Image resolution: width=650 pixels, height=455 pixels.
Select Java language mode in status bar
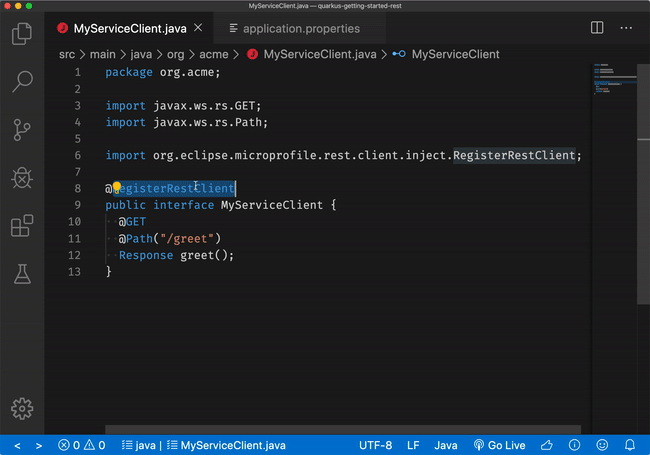tap(446, 445)
